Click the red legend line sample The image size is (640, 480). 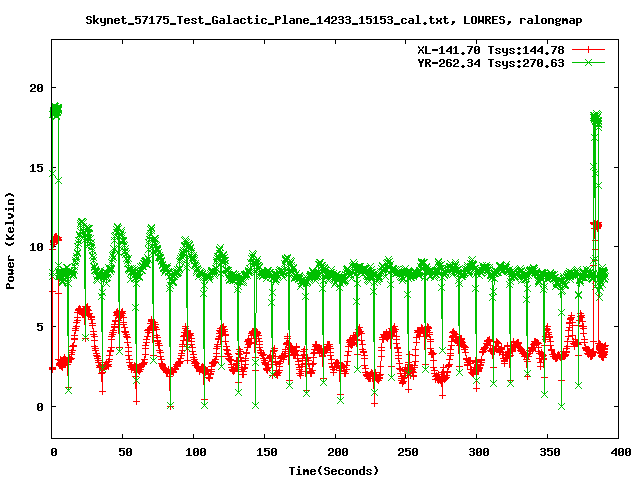(x=588, y=50)
